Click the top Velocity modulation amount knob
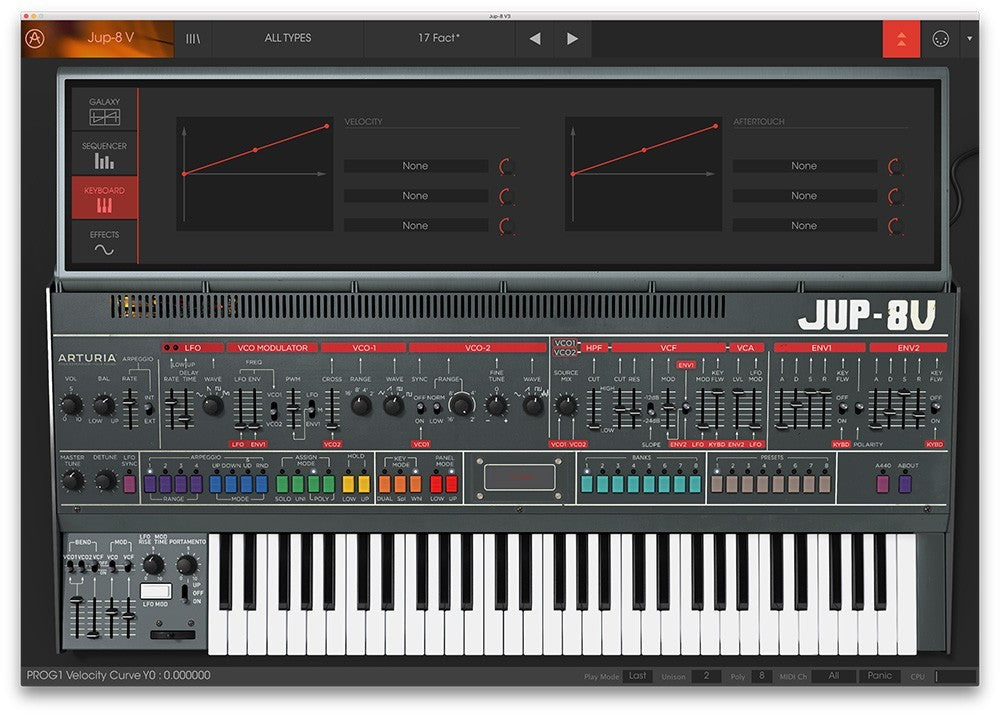Viewport: 1000px width, 716px height. tap(507, 166)
